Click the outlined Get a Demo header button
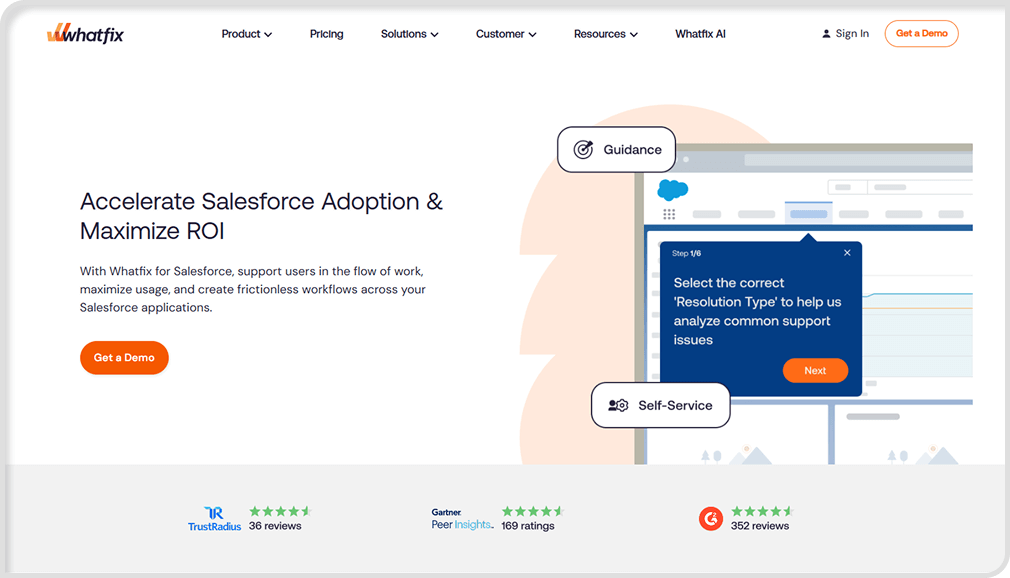This screenshot has width=1010, height=578. tap(921, 34)
